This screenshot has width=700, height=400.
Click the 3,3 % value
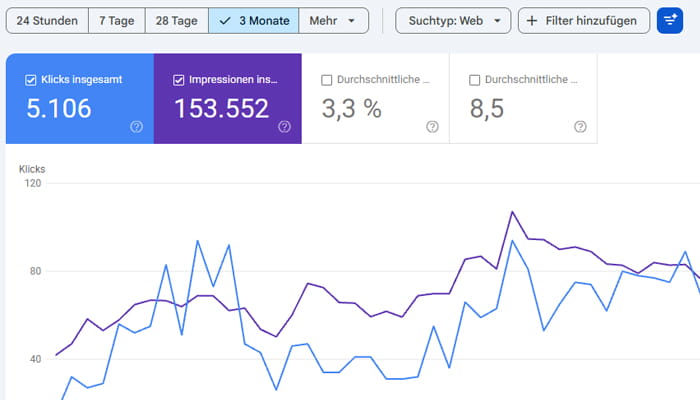tap(352, 109)
